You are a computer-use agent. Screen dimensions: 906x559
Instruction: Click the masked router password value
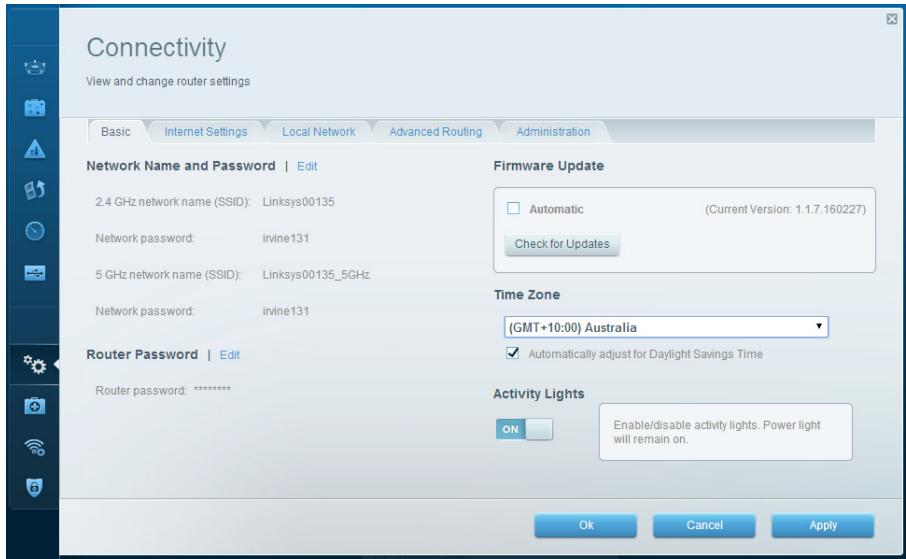[212, 389]
